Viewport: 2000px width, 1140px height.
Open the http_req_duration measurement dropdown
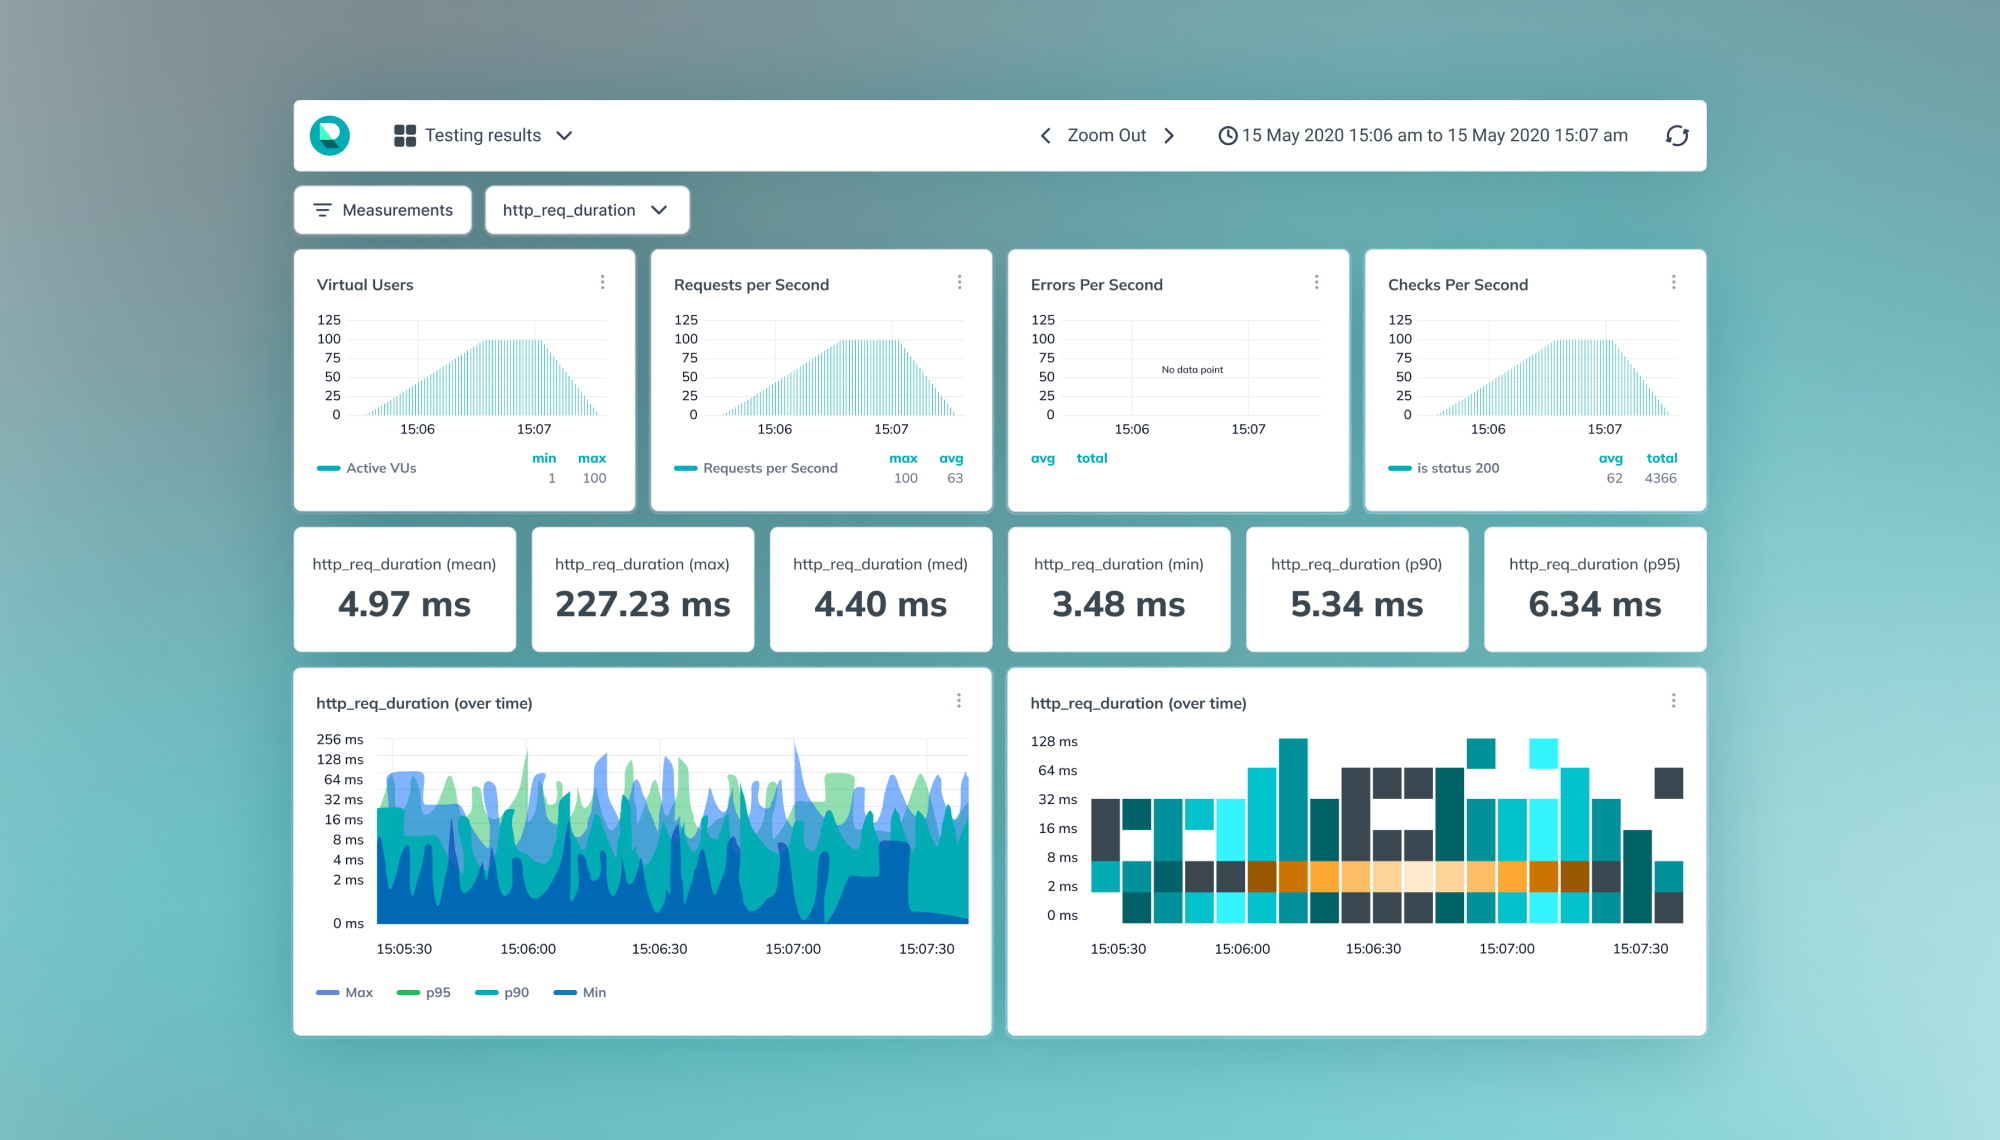coord(587,210)
